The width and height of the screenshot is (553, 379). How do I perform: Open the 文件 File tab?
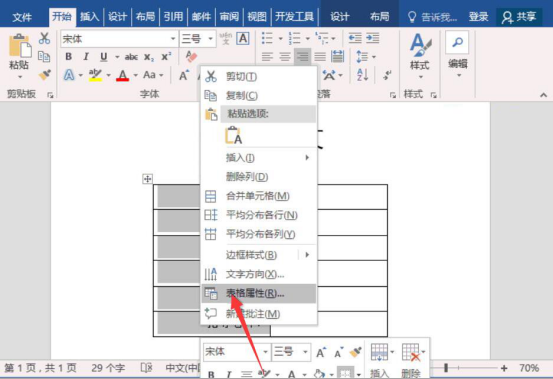pos(22,17)
